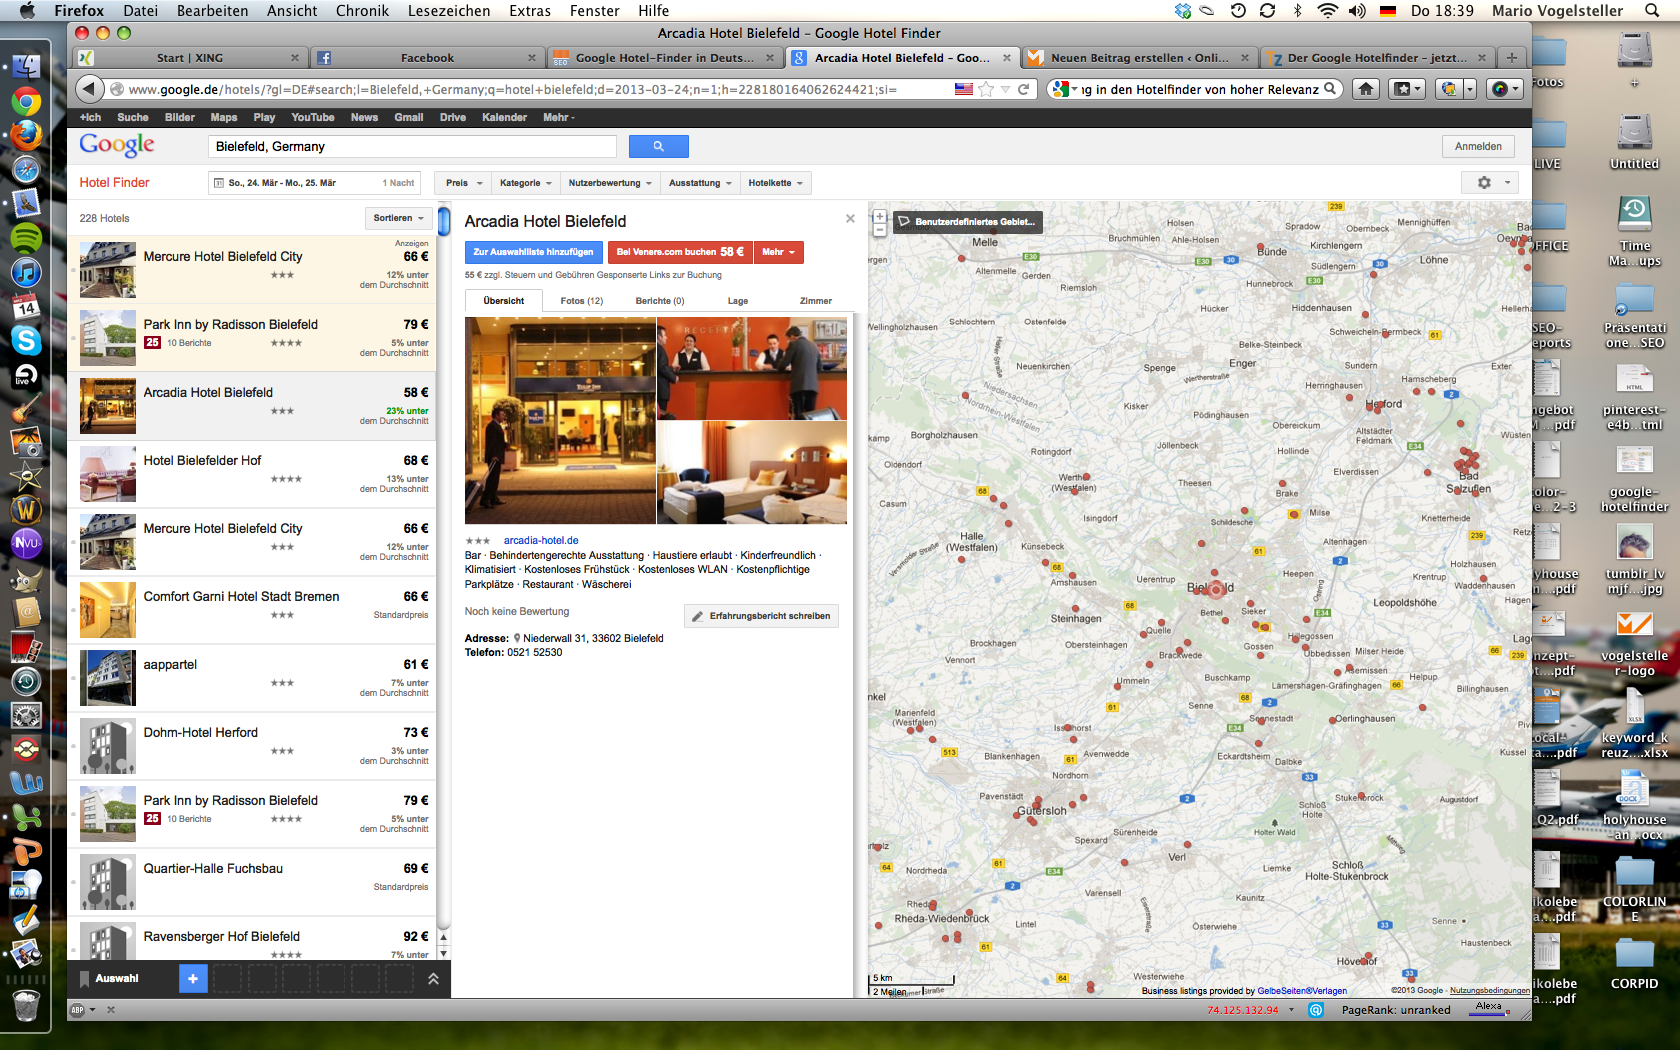This screenshot has height=1050, width=1680.
Task: Open the CORPID folder on desktop
Action: 1634,963
